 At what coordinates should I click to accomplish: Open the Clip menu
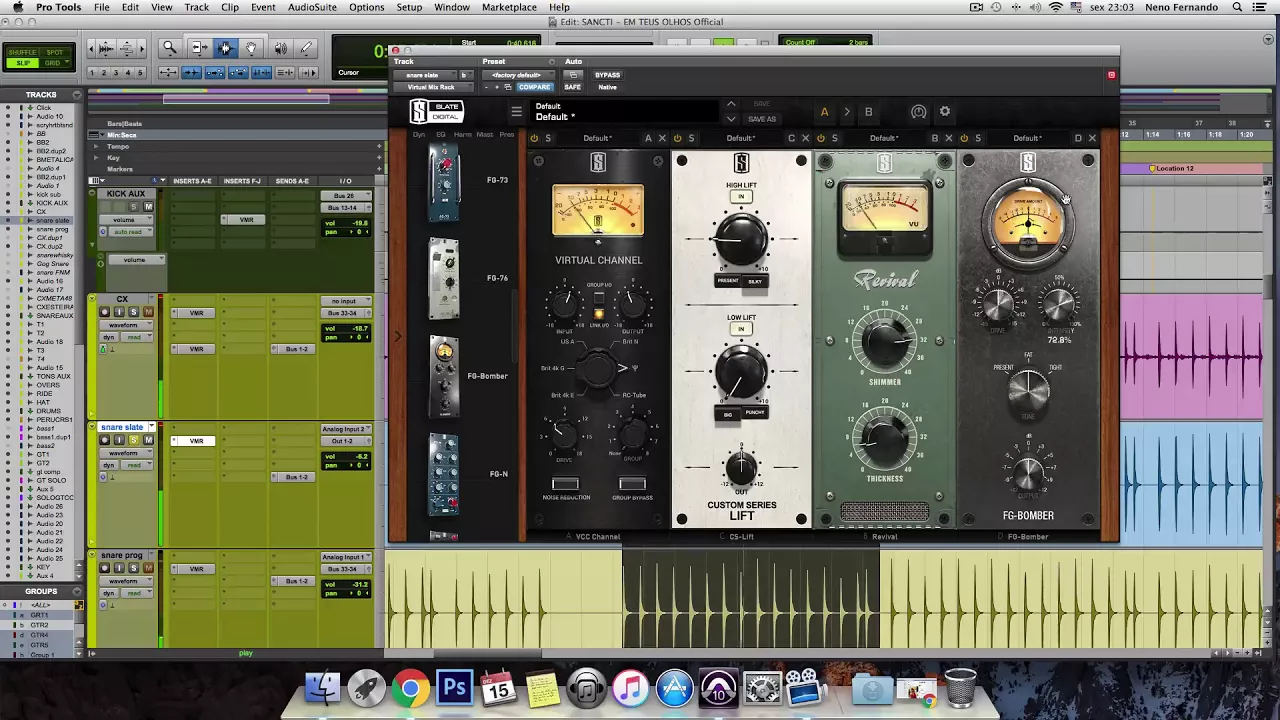230,7
